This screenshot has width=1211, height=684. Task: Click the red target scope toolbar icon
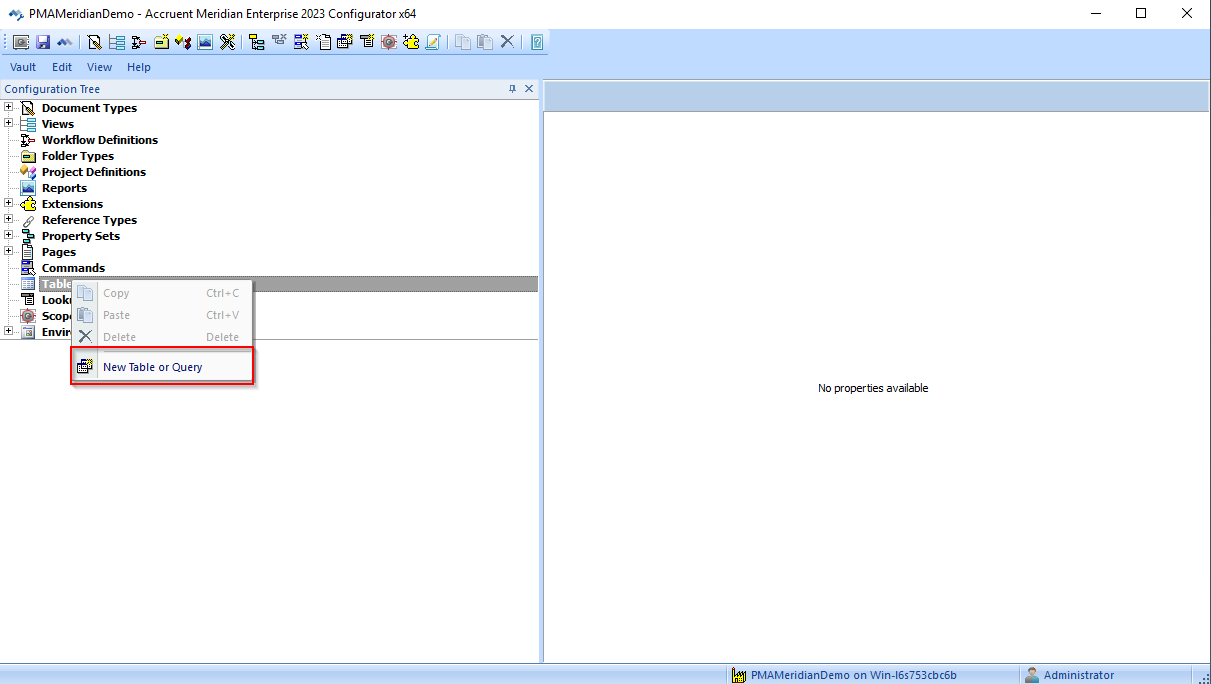tap(389, 42)
